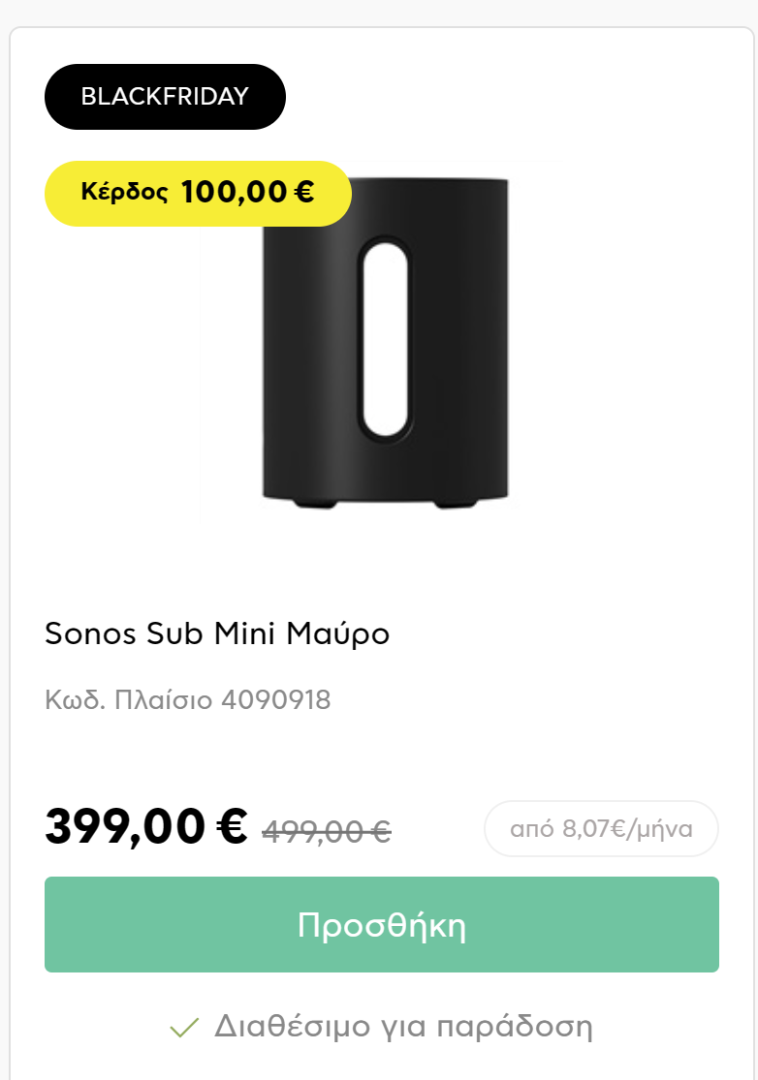Screen dimensions: 758x1080
Task: Select the product code number 4090918
Action: [x=276, y=700]
